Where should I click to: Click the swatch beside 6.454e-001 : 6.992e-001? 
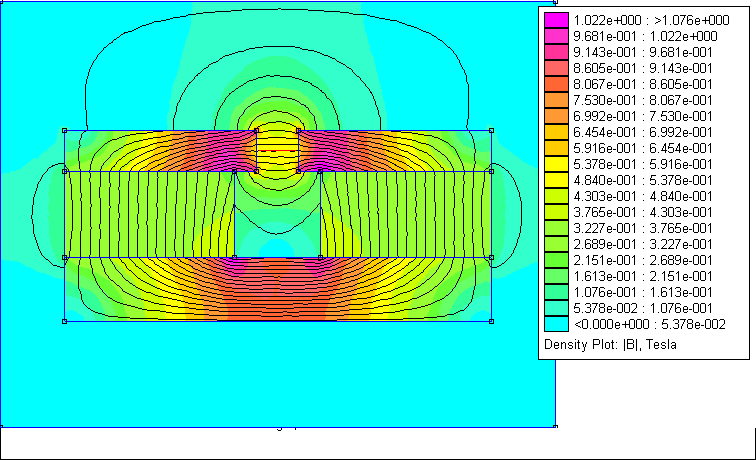click(x=556, y=132)
